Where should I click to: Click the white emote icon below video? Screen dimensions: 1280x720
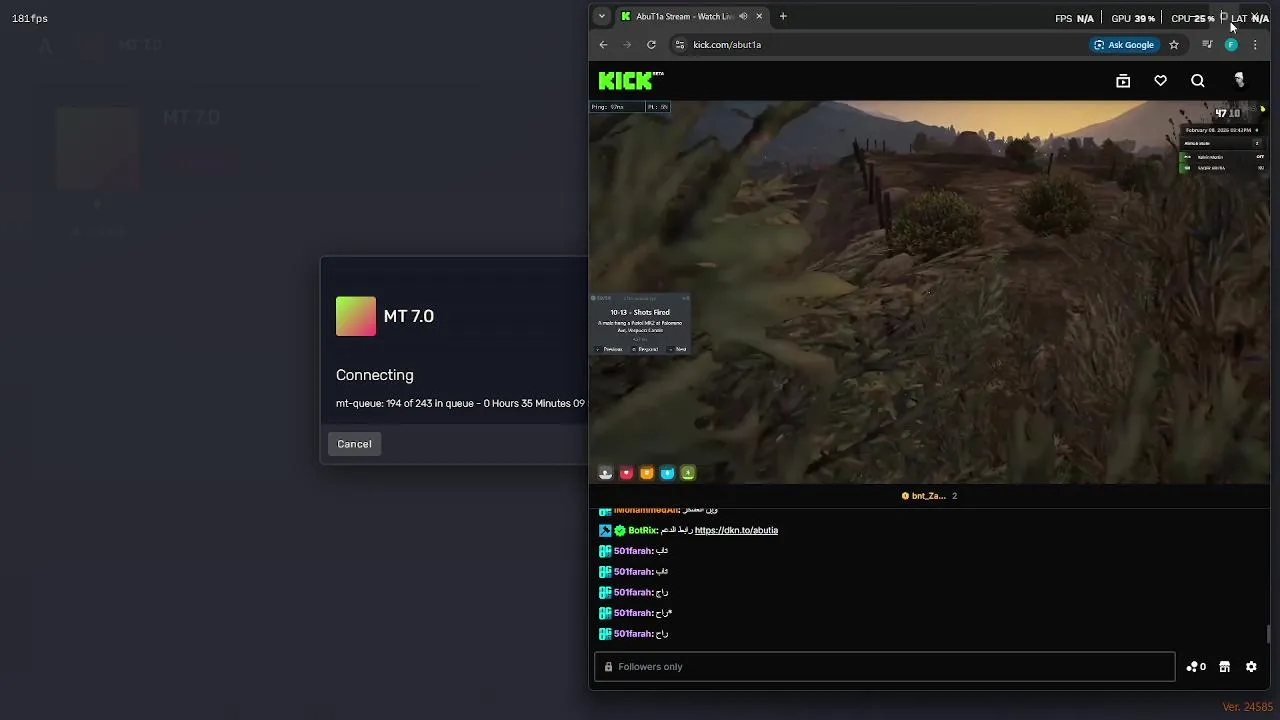coord(605,473)
